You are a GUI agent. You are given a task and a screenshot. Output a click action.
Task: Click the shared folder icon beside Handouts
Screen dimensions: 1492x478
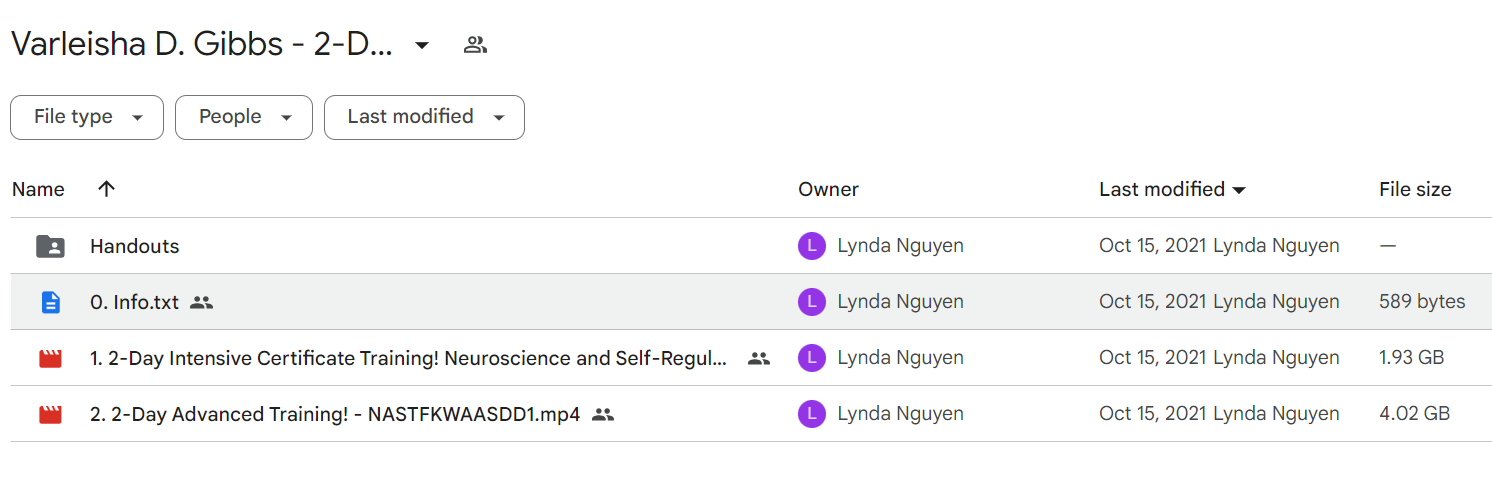coord(50,246)
